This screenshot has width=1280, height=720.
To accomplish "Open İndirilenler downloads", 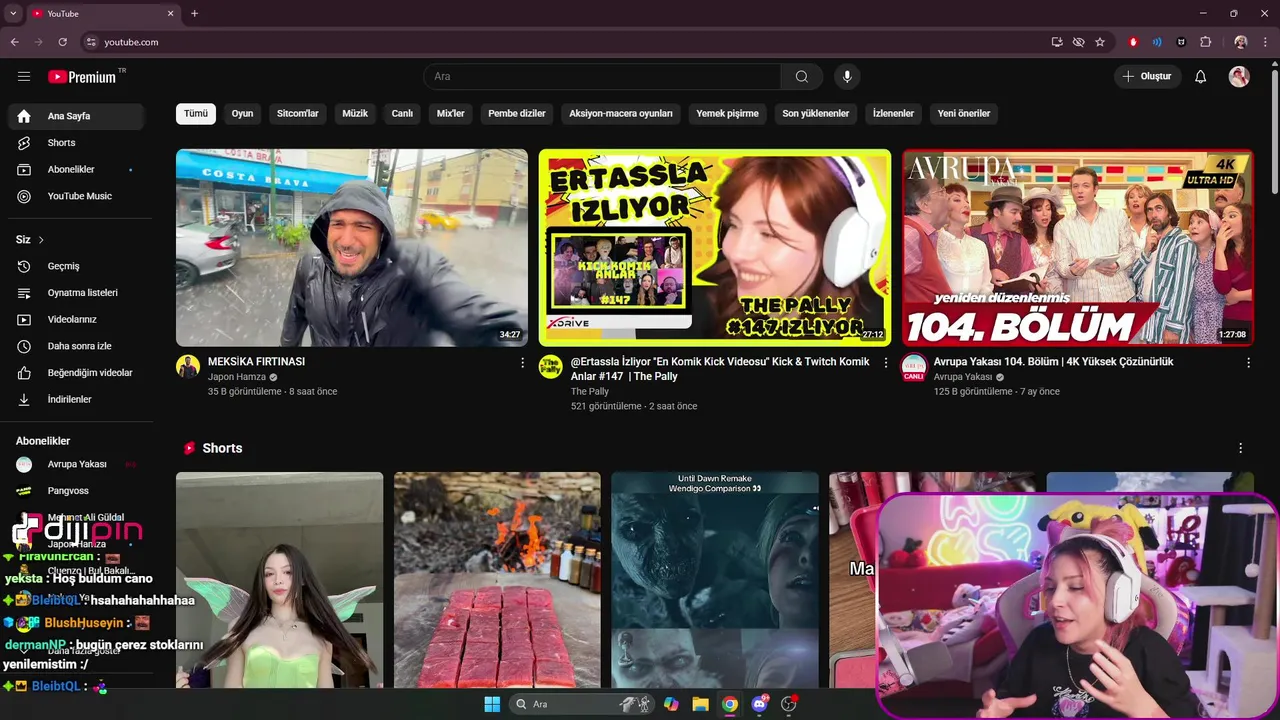I will click(76, 399).
